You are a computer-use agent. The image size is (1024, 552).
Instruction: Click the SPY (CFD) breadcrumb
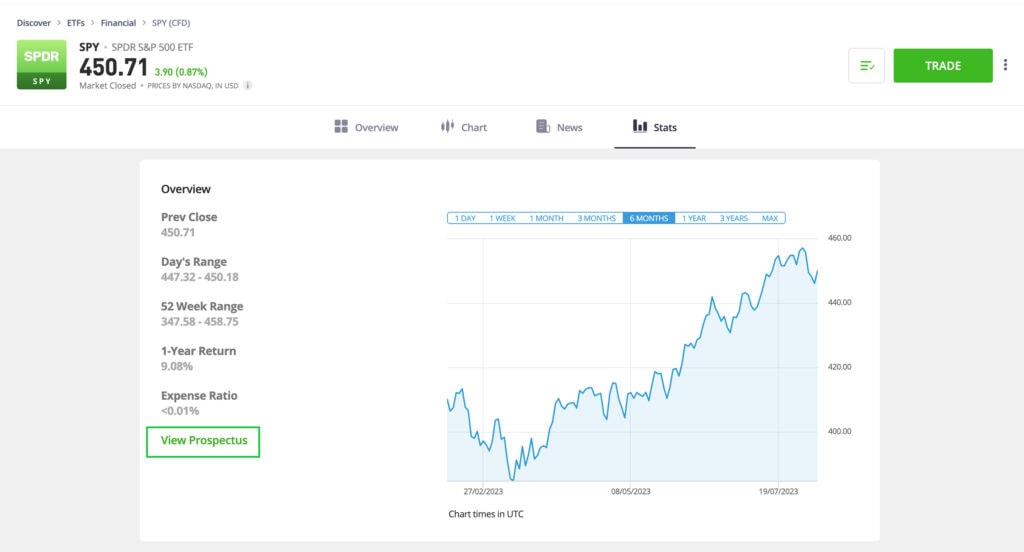(171, 23)
